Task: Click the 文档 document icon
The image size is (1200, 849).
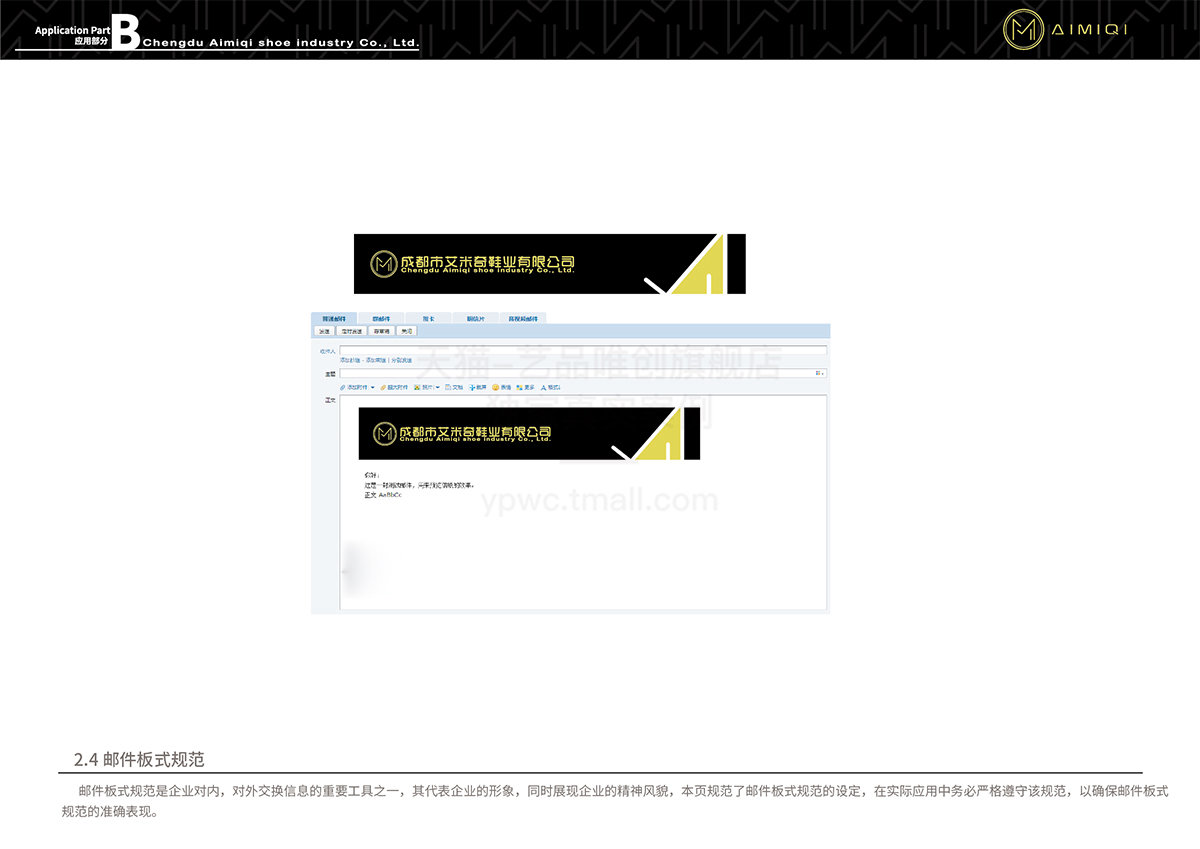Action: [x=448, y=387]
